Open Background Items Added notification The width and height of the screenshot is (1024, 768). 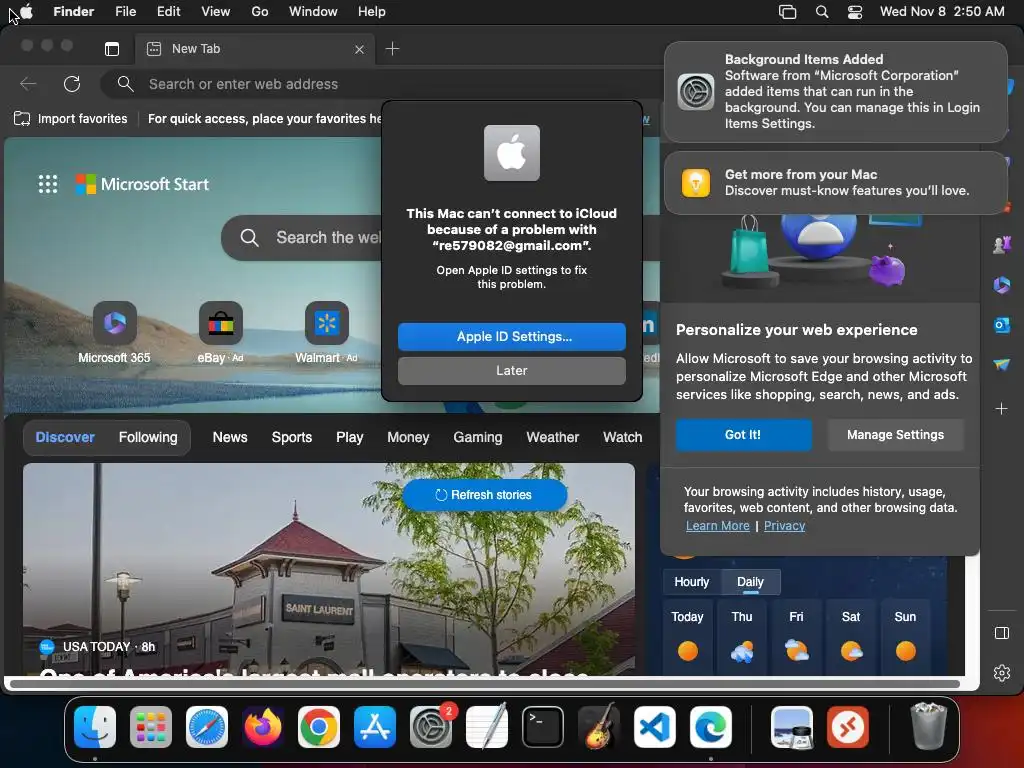tap(836, 91)
